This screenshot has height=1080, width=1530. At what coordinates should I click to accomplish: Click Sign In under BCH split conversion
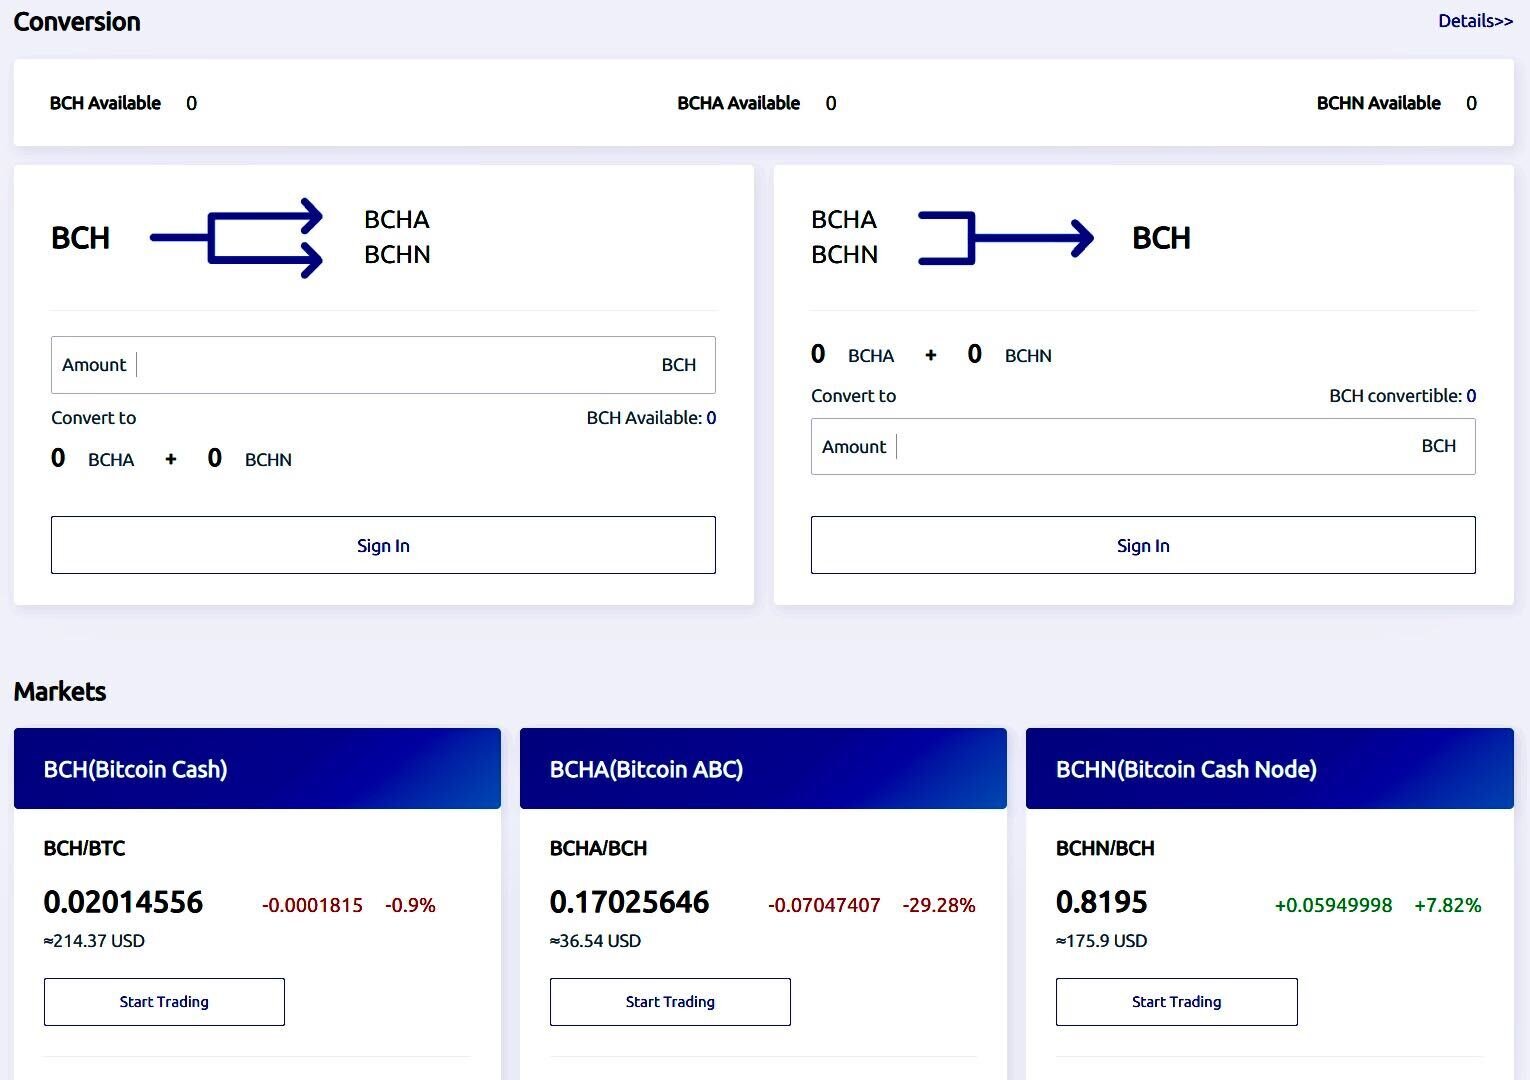click(x=383, y=545)
